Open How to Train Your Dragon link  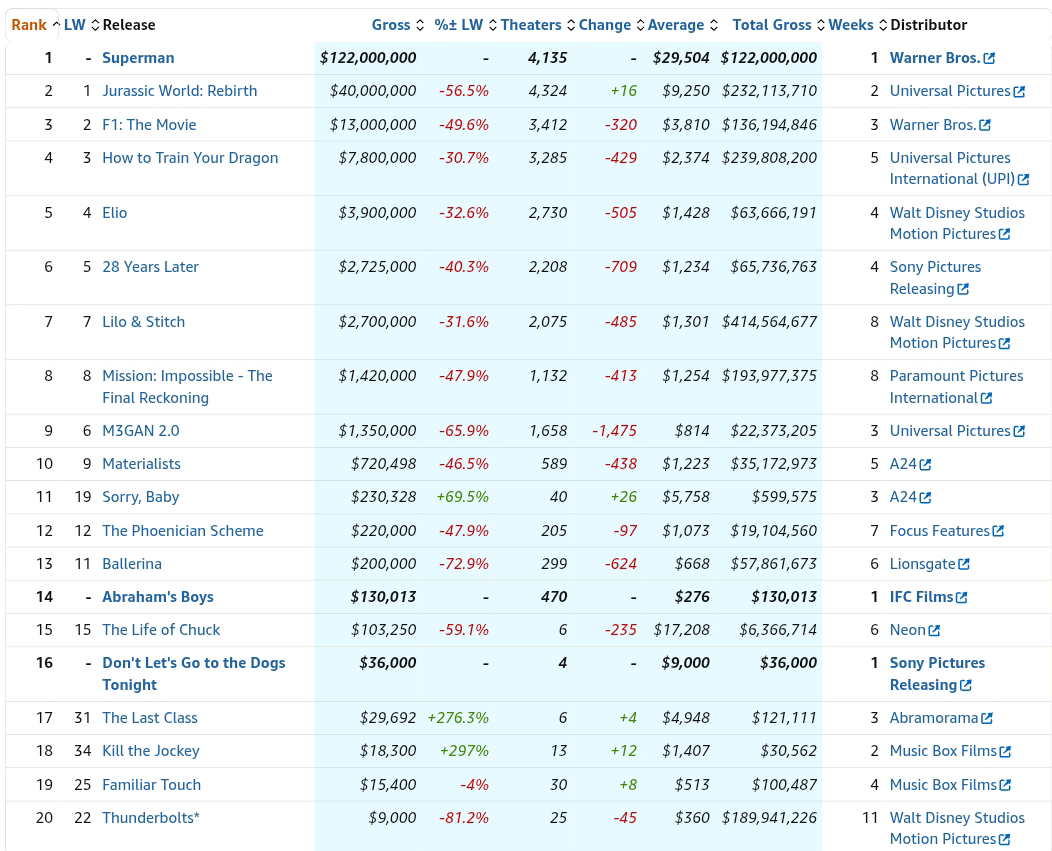coord(190,158)
